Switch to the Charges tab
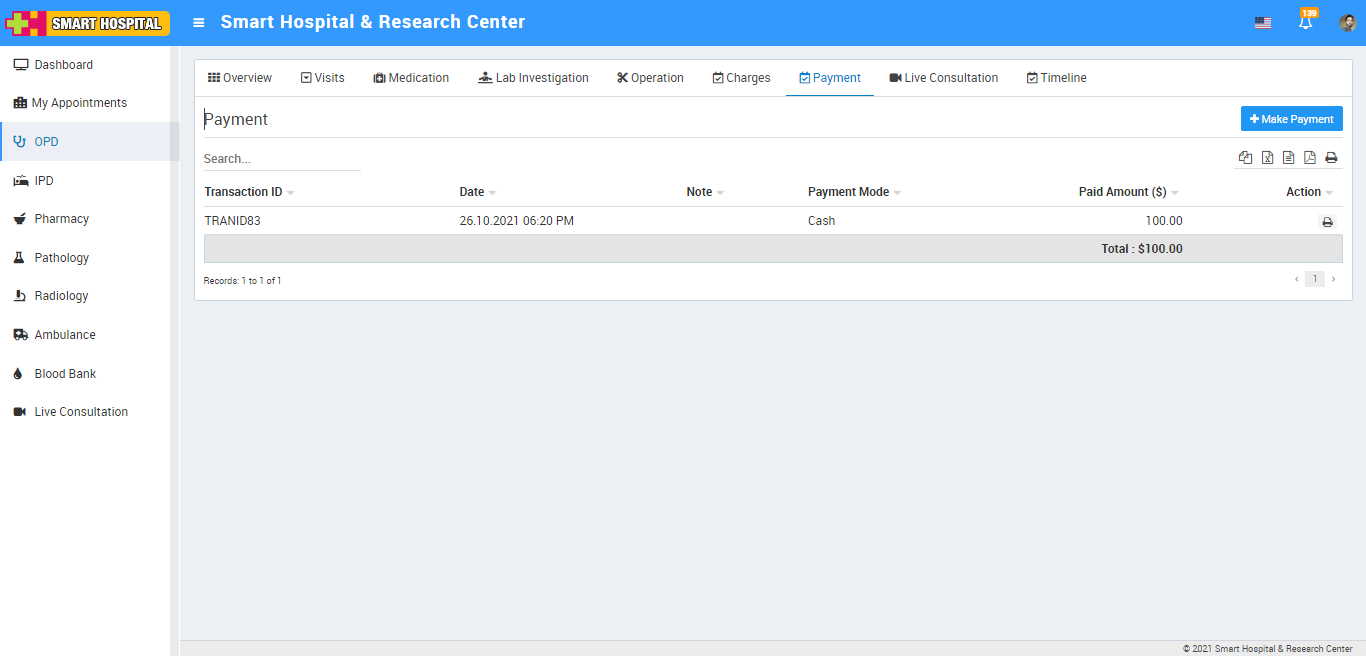 [741, 78]
